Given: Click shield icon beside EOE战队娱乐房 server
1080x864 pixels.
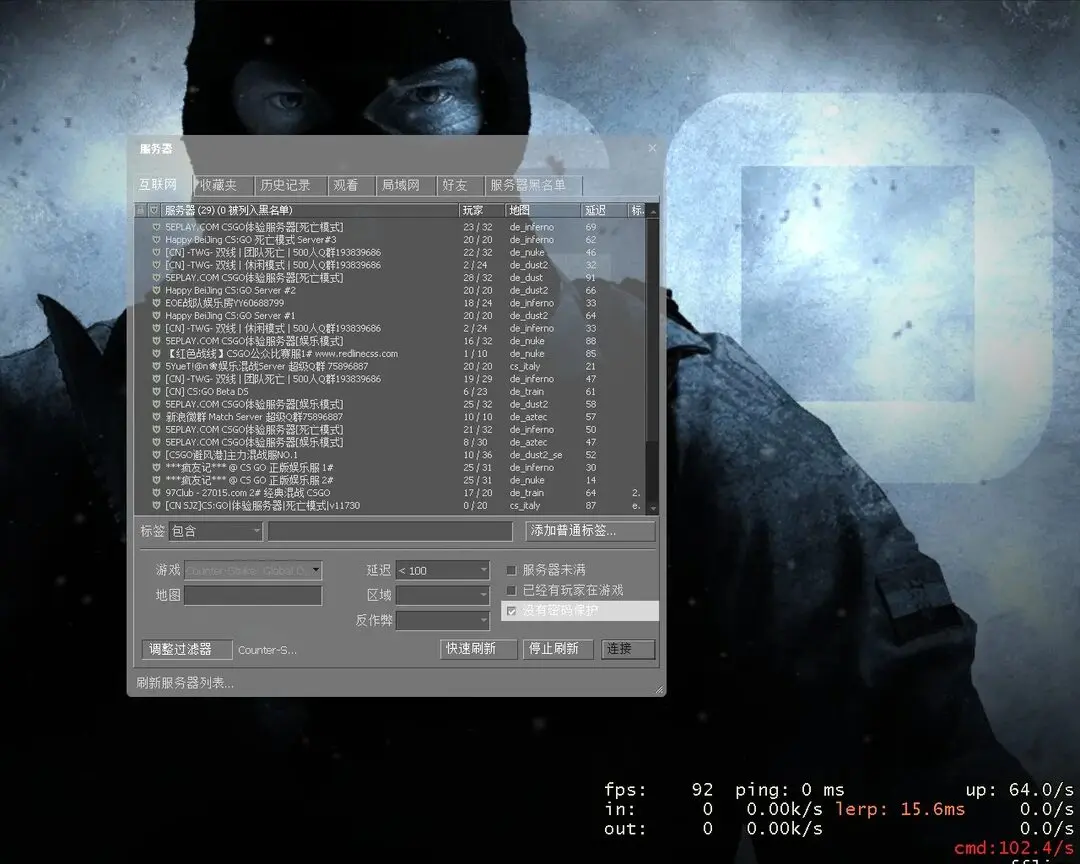Looking at the screenshot, I should click(156, 303).
